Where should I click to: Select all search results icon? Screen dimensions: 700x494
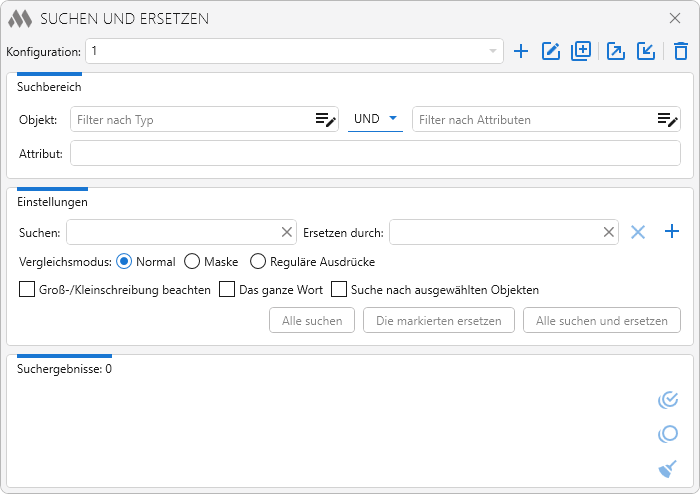[x=668, y=400]
